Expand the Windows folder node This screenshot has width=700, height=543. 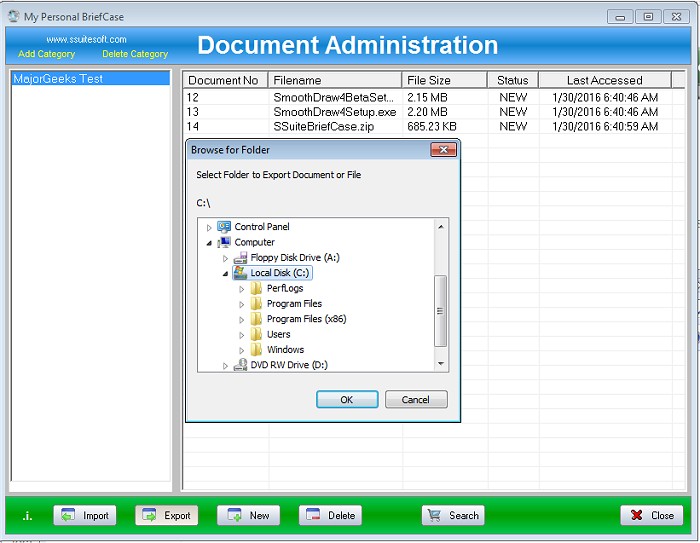point(242,351)
